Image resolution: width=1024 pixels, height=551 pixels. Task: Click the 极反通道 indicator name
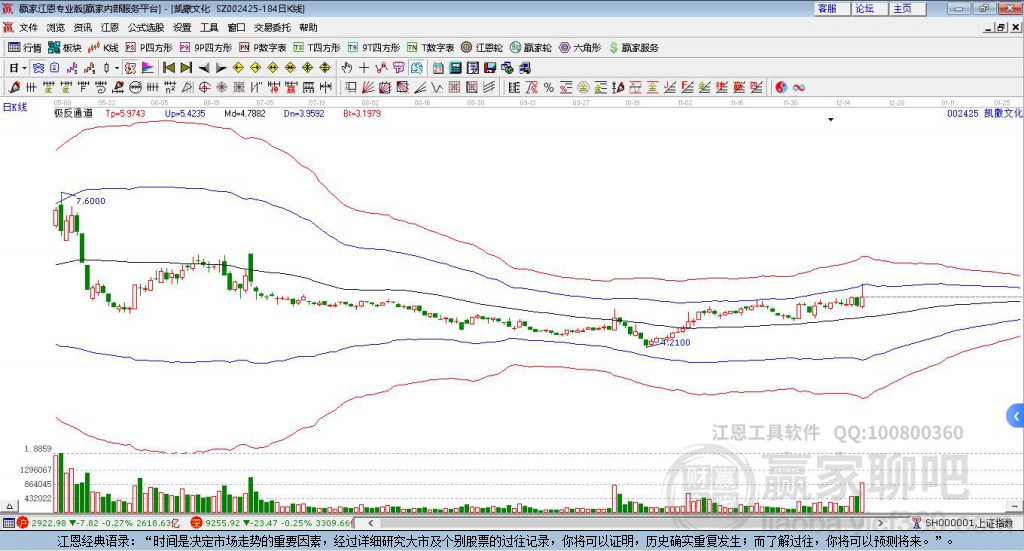point(73,113)
